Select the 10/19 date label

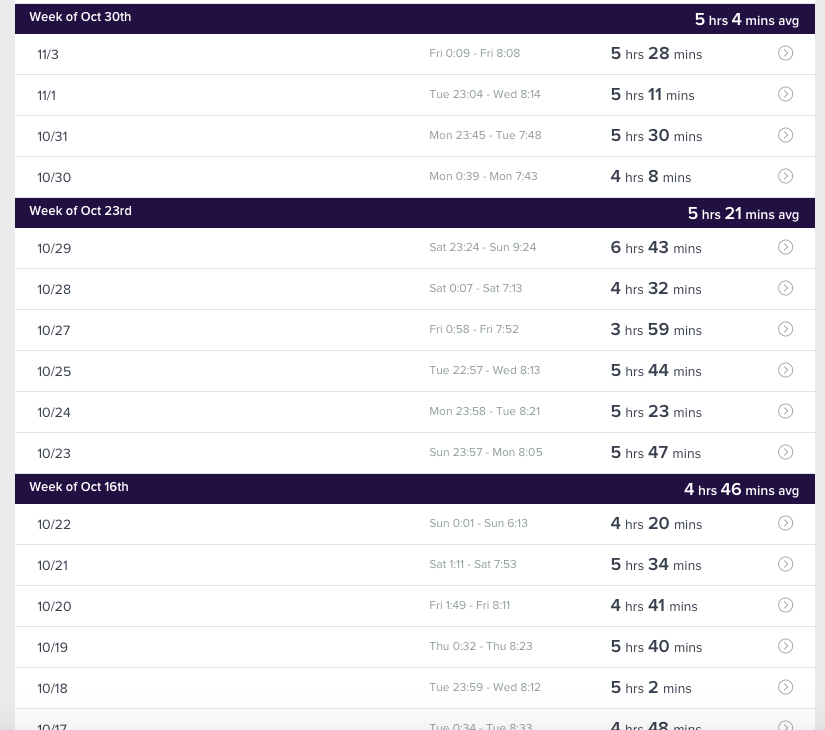pos(52,648)
